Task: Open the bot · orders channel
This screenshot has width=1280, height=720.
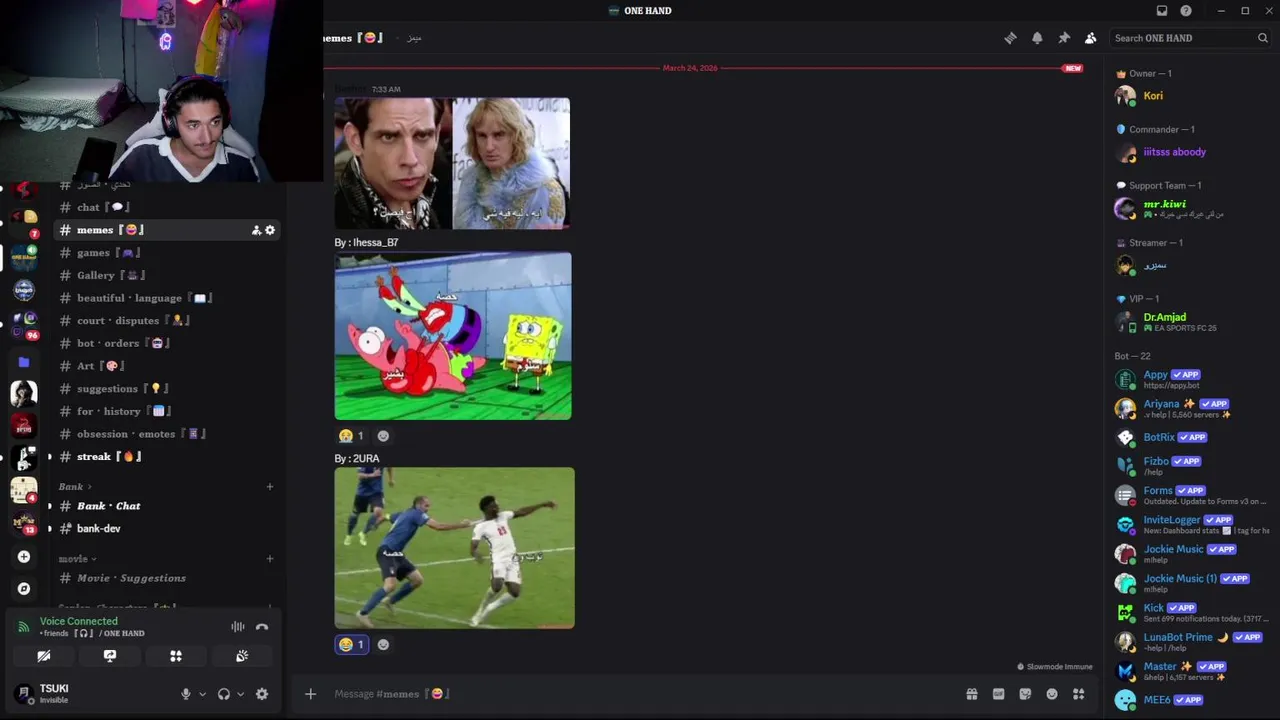Action: tap(166, 343)
